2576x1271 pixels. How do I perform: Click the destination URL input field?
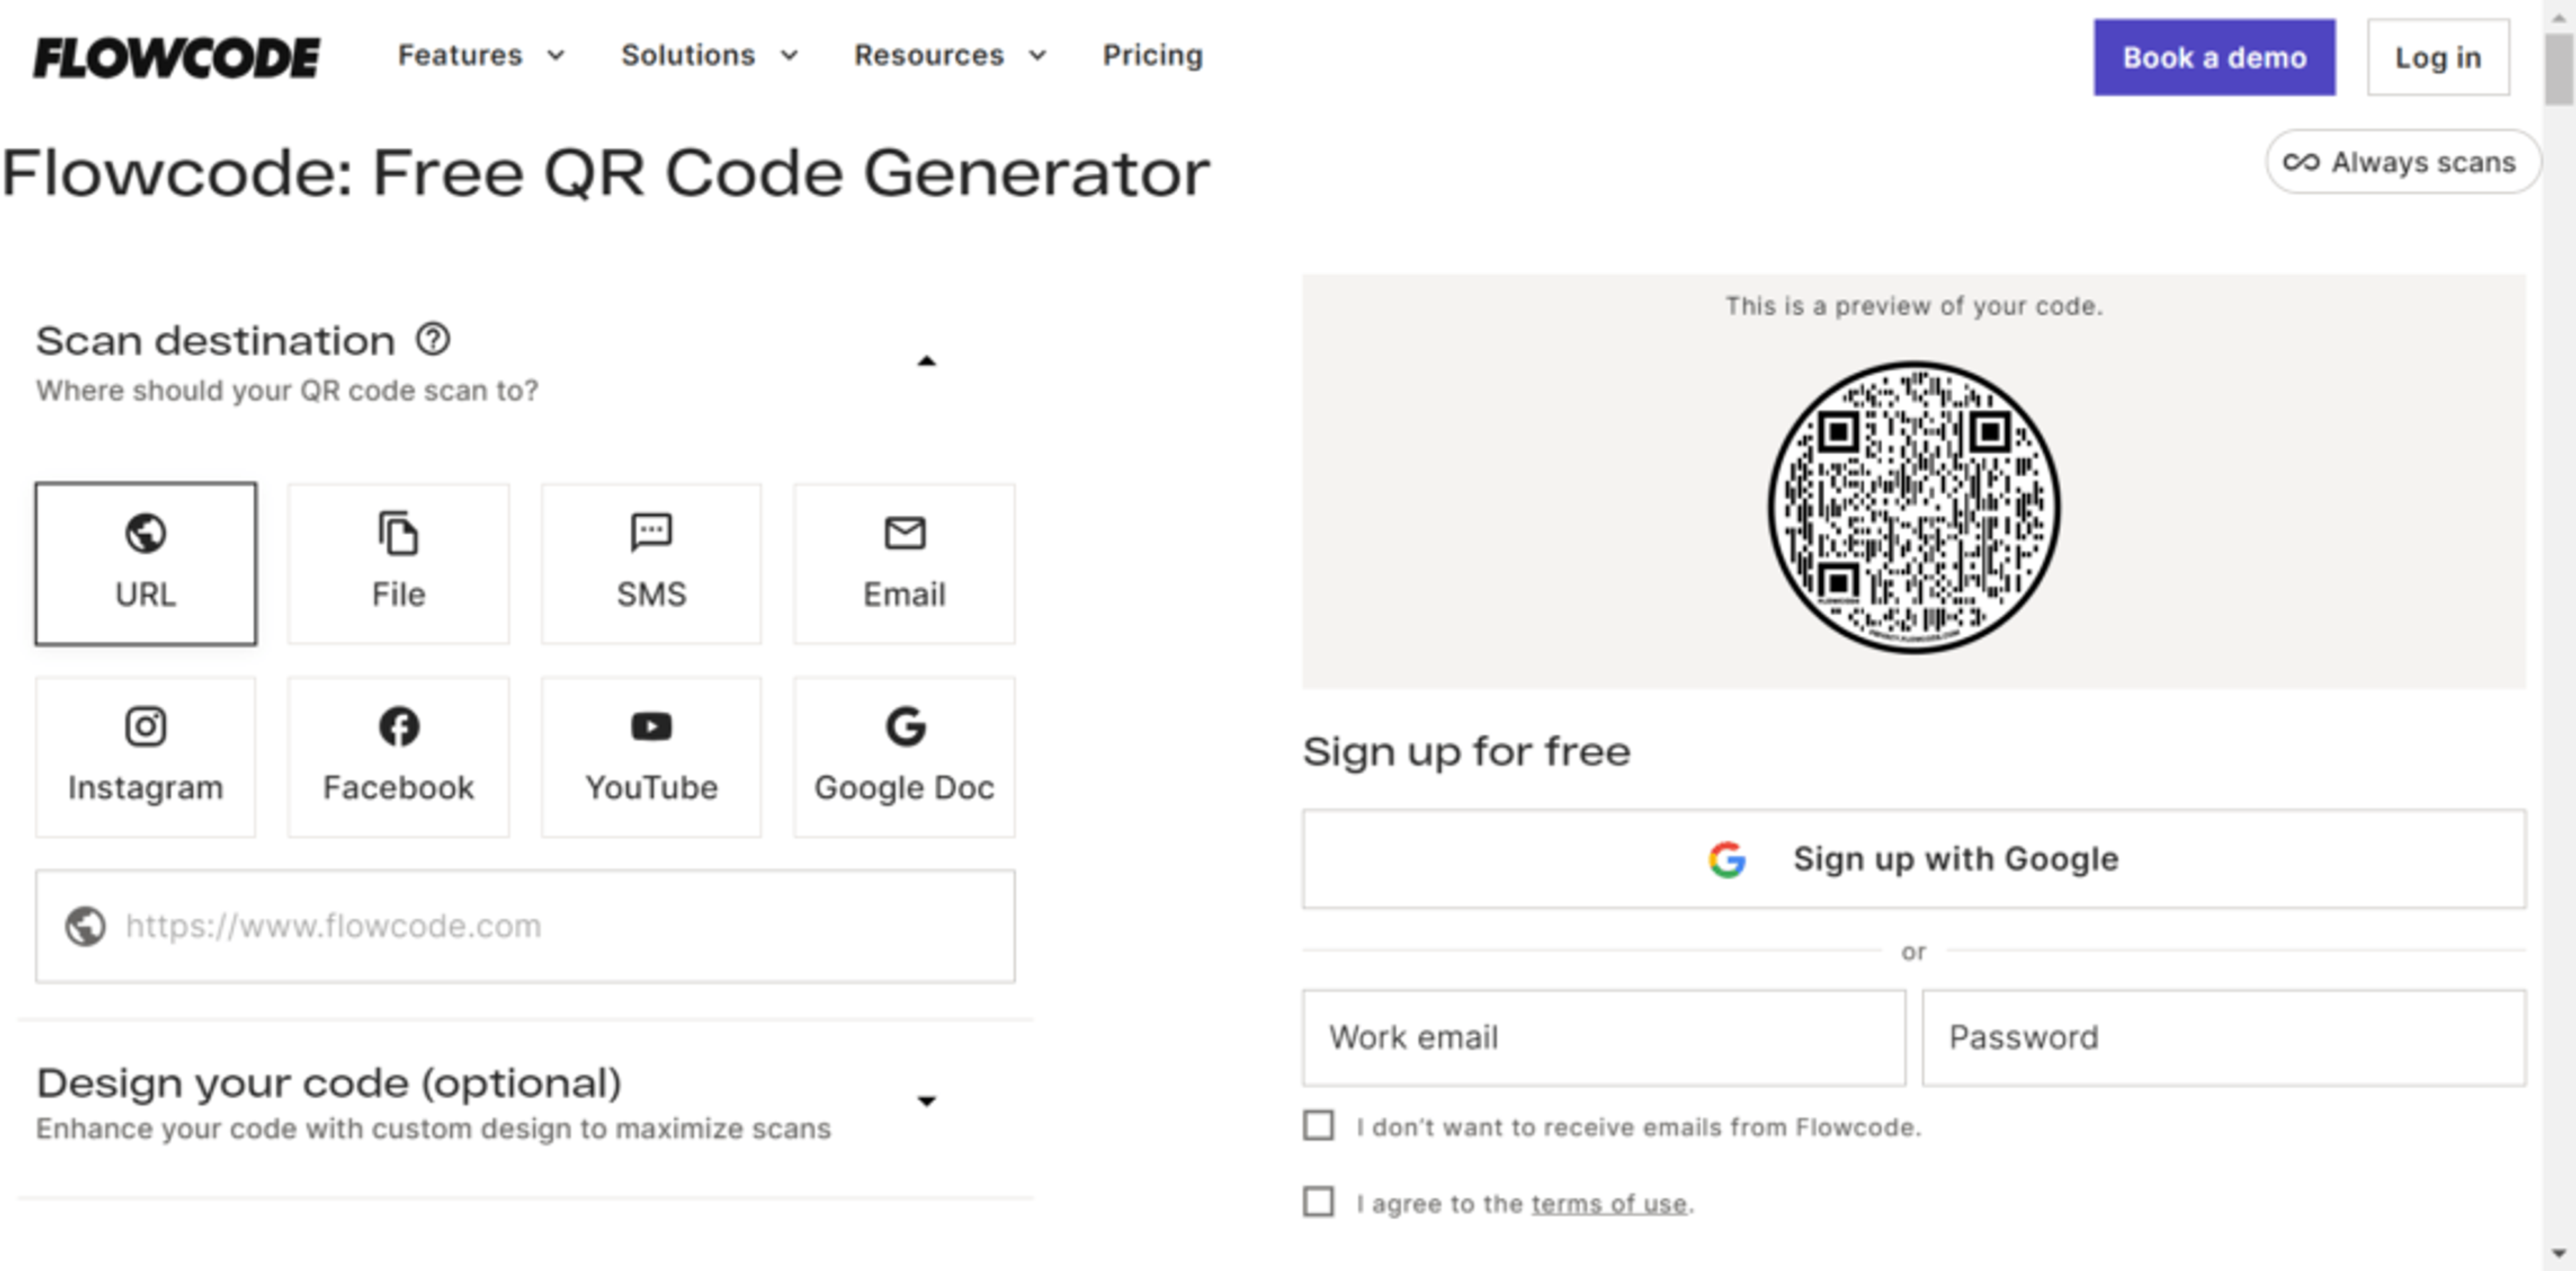525,926
